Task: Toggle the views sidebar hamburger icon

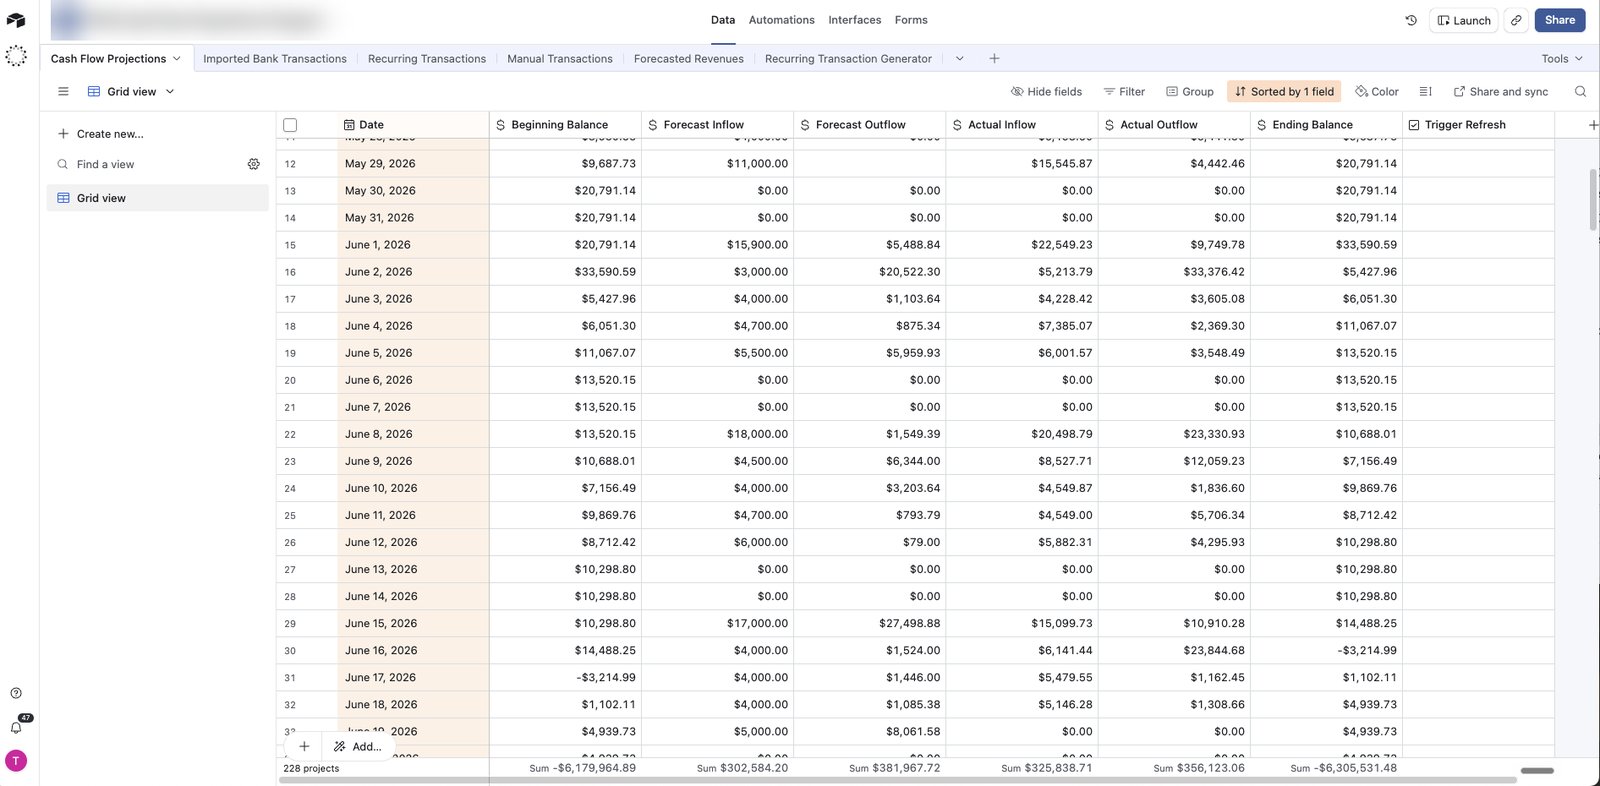Action: click(x=63, y=91)
